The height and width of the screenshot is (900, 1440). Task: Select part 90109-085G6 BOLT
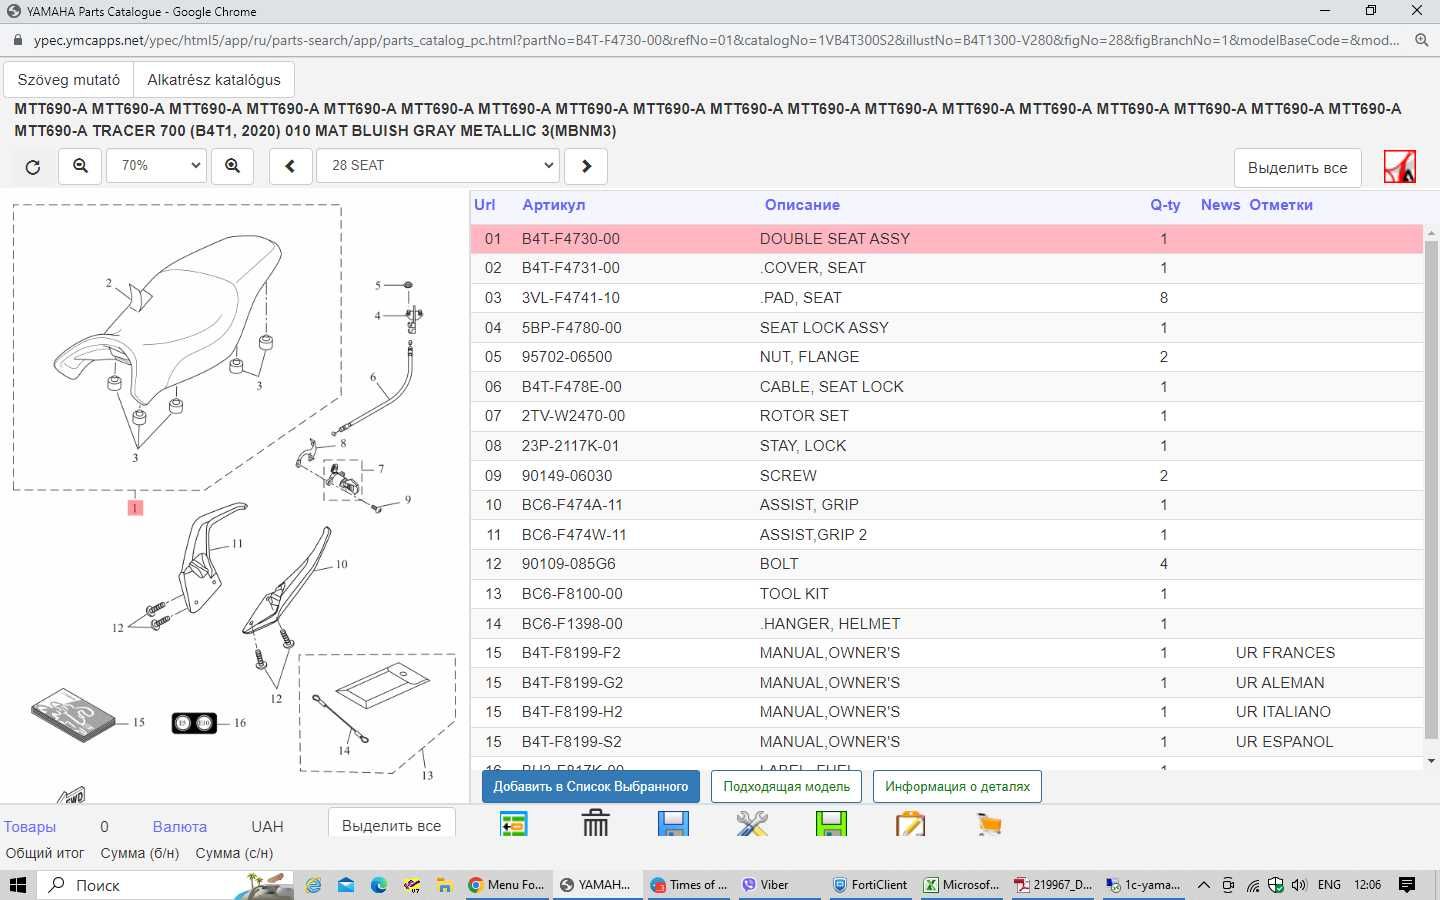tap(946, 564)
